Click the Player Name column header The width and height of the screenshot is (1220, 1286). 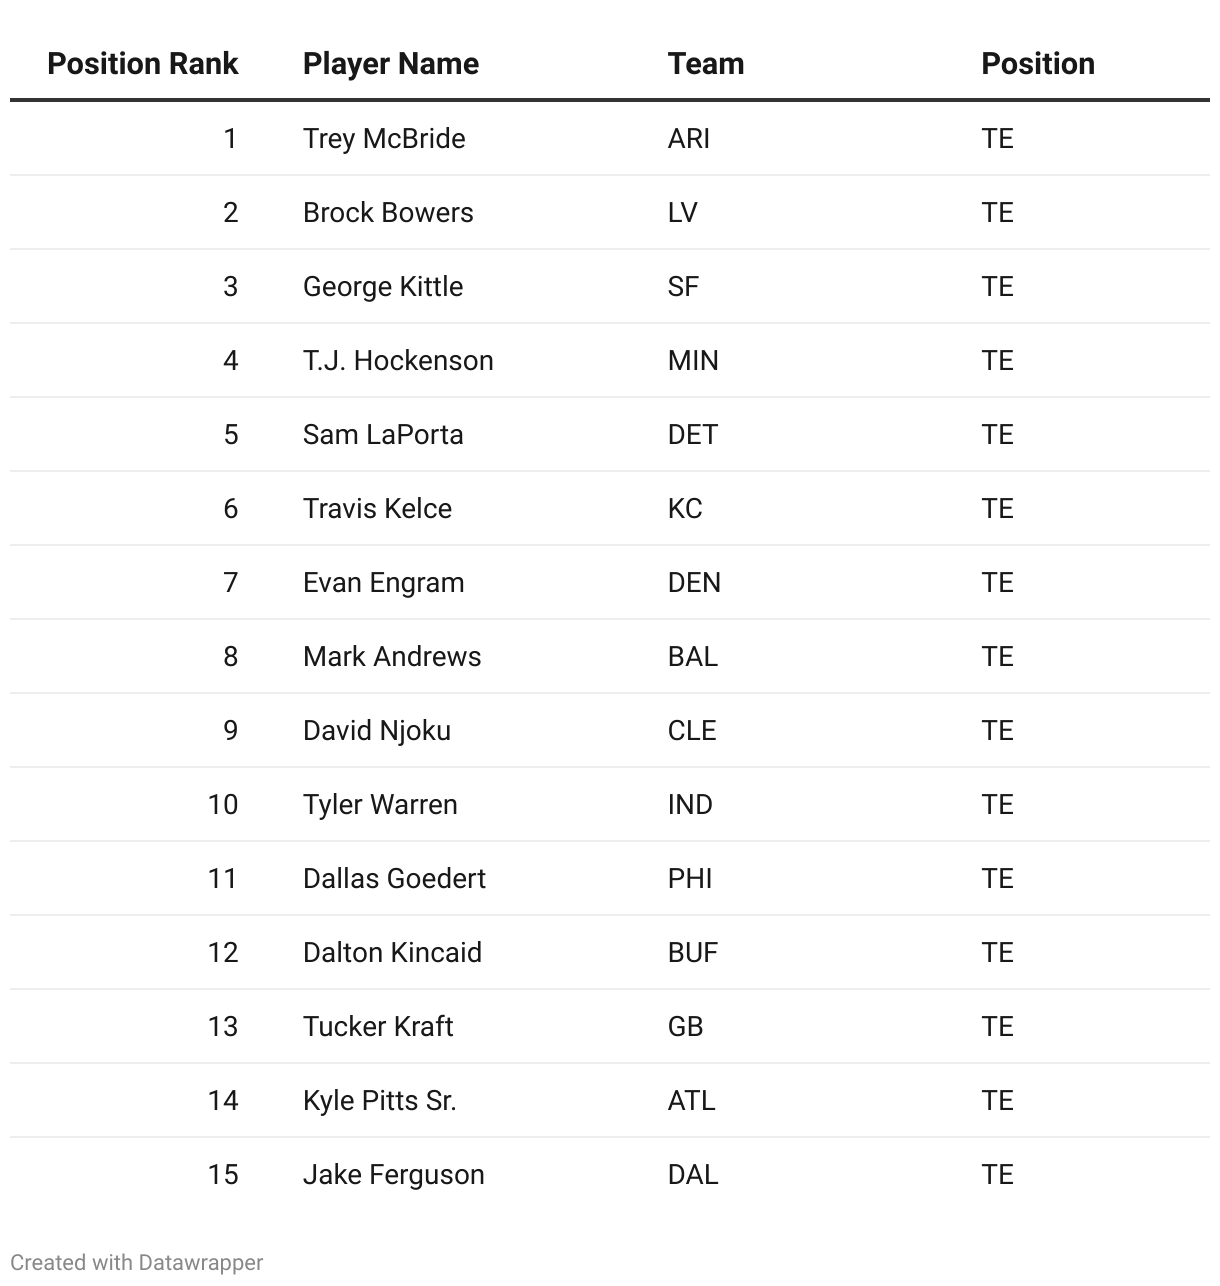pyautogui.click(x=390, y=64)
